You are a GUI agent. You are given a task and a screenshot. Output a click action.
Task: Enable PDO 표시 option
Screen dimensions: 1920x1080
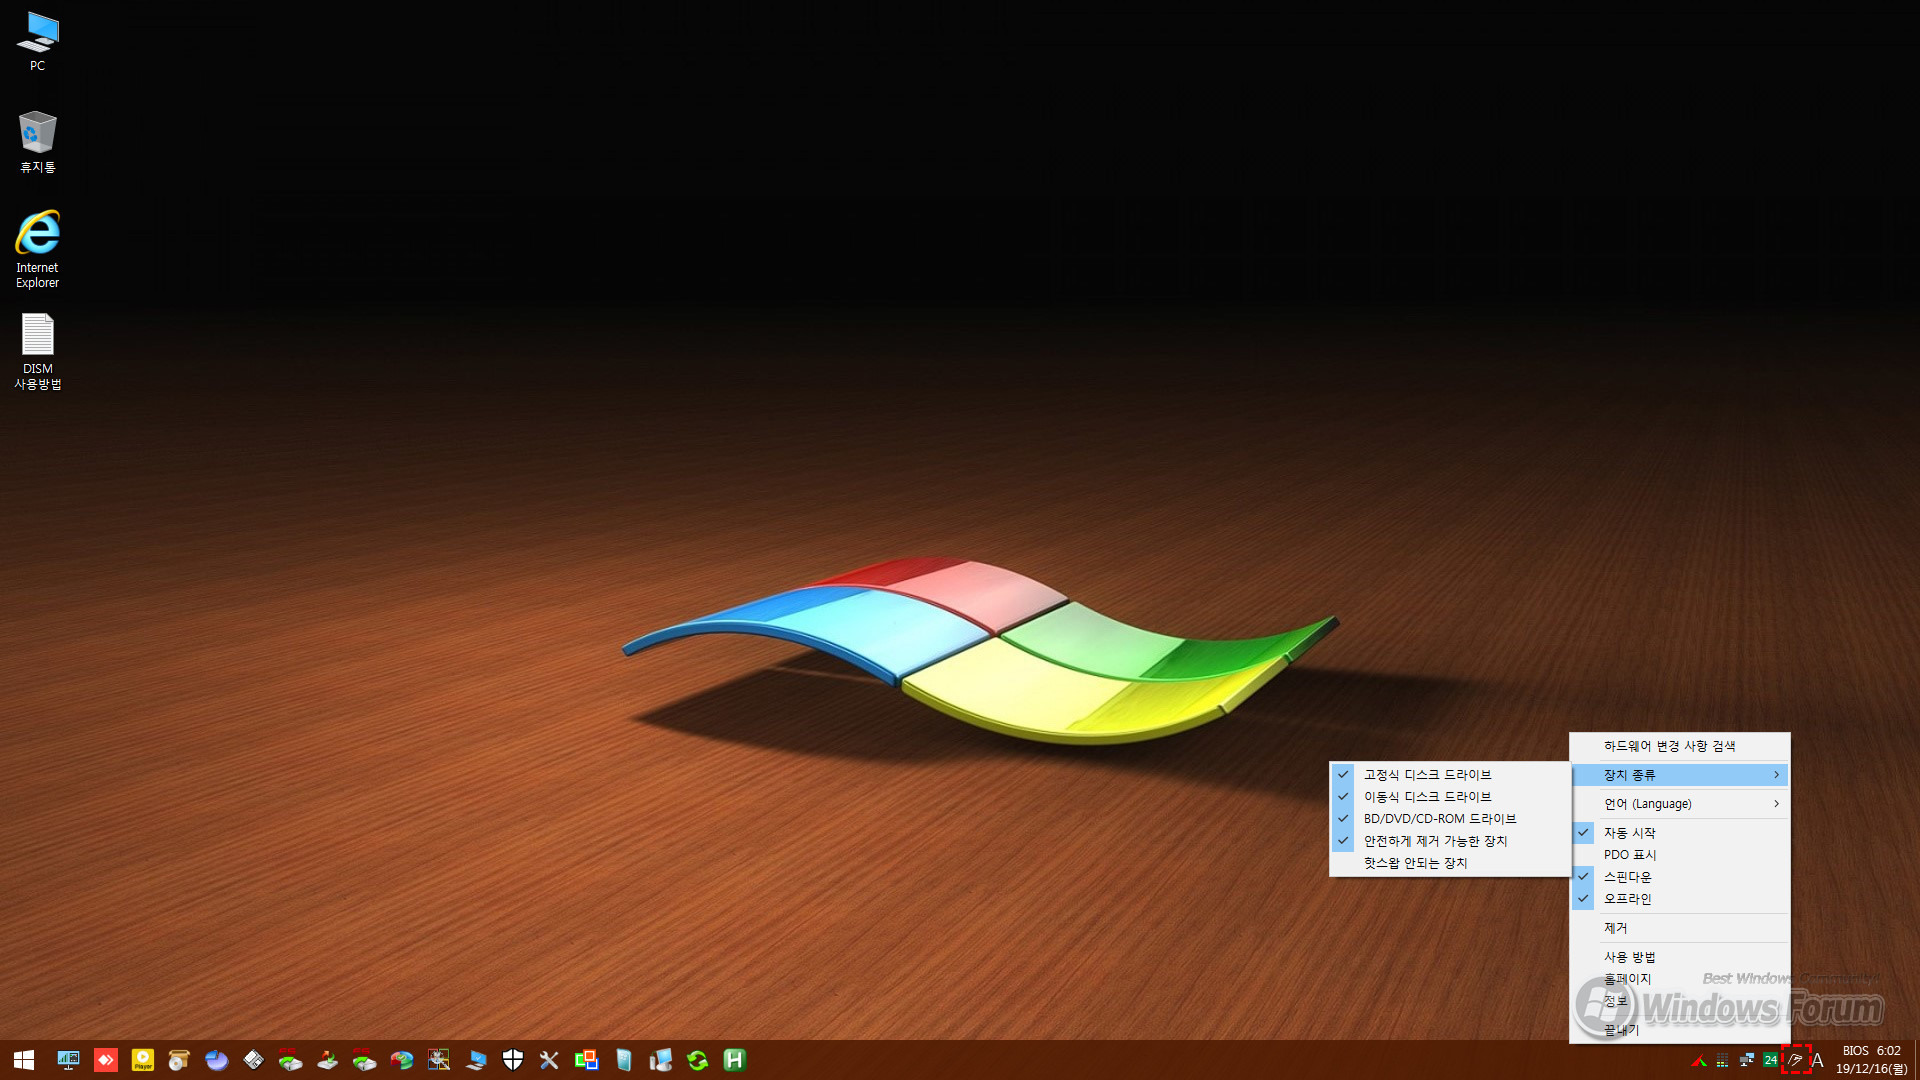pos(1680,855)
